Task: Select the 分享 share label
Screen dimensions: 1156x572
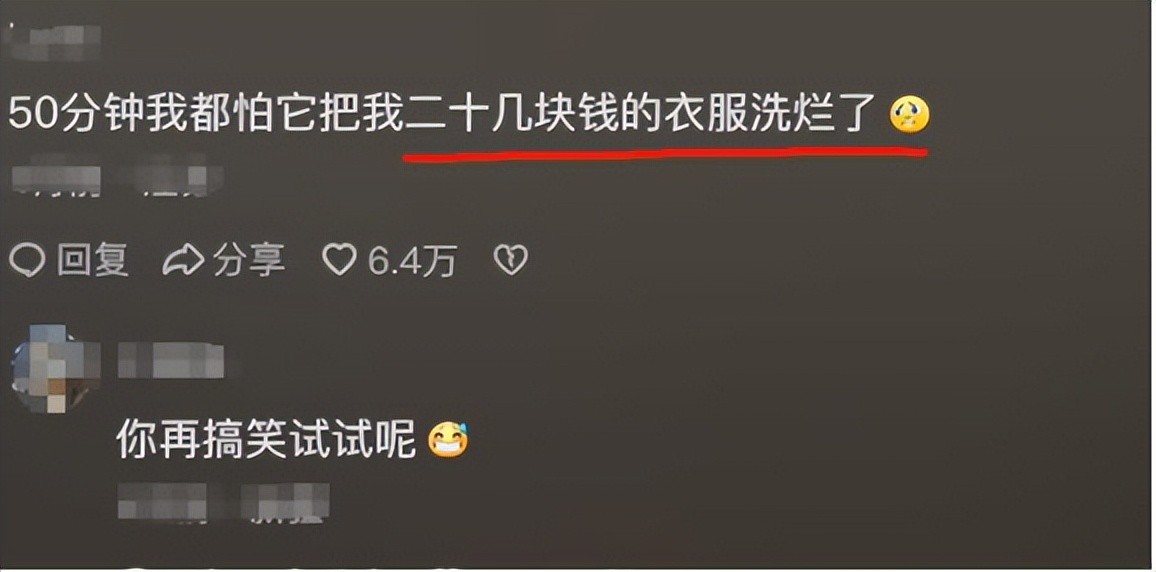Action: (x=248, y=260)
